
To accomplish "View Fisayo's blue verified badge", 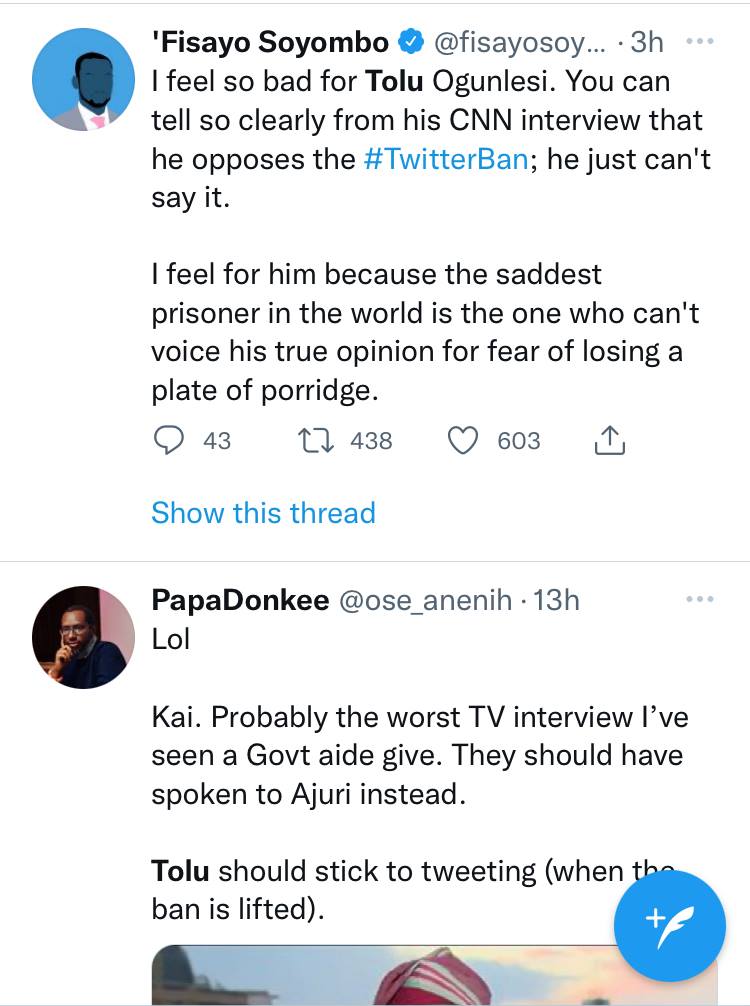I will click(x=410, y=42).
